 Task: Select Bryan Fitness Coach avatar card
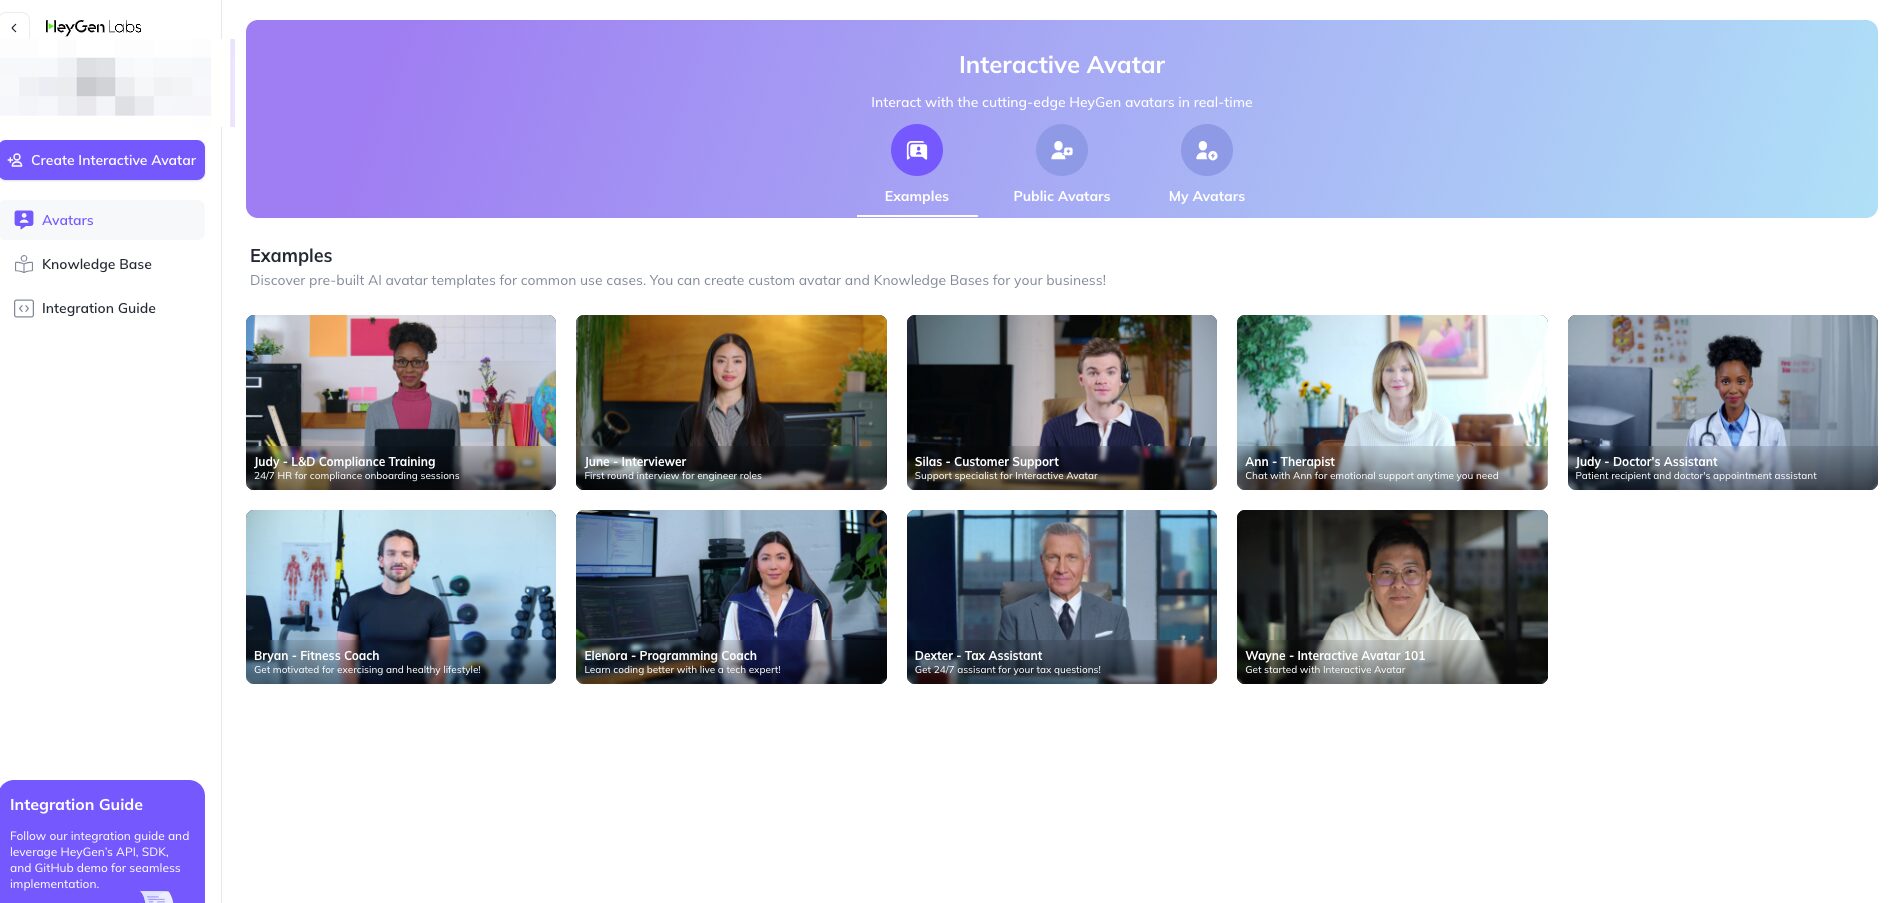click(400, 597)
